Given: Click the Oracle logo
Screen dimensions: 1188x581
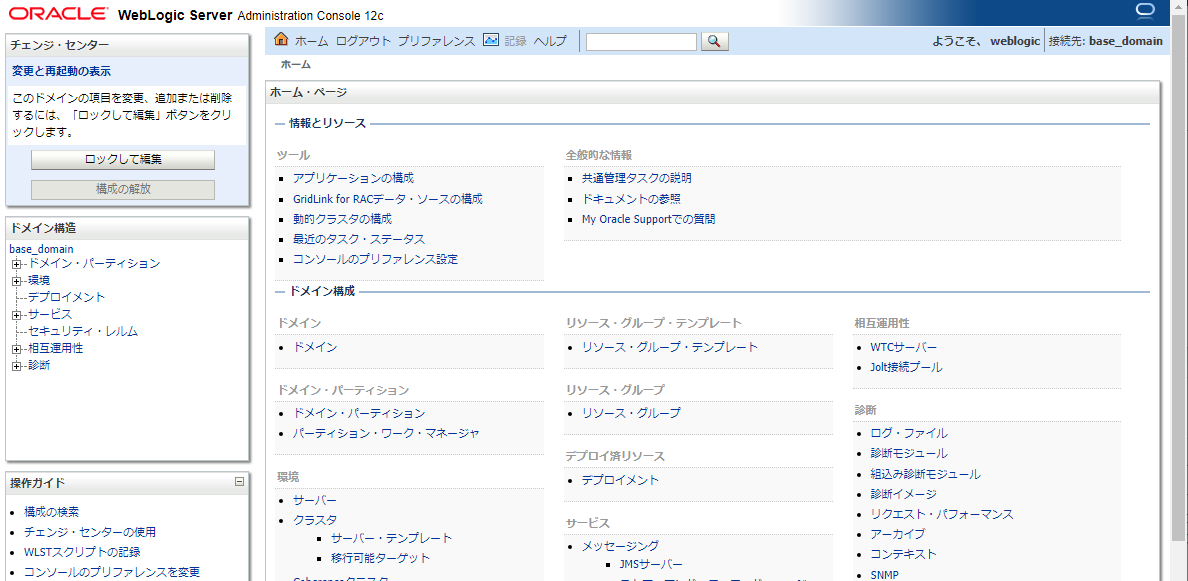Looking at the screenshot, I should (55, 14).
